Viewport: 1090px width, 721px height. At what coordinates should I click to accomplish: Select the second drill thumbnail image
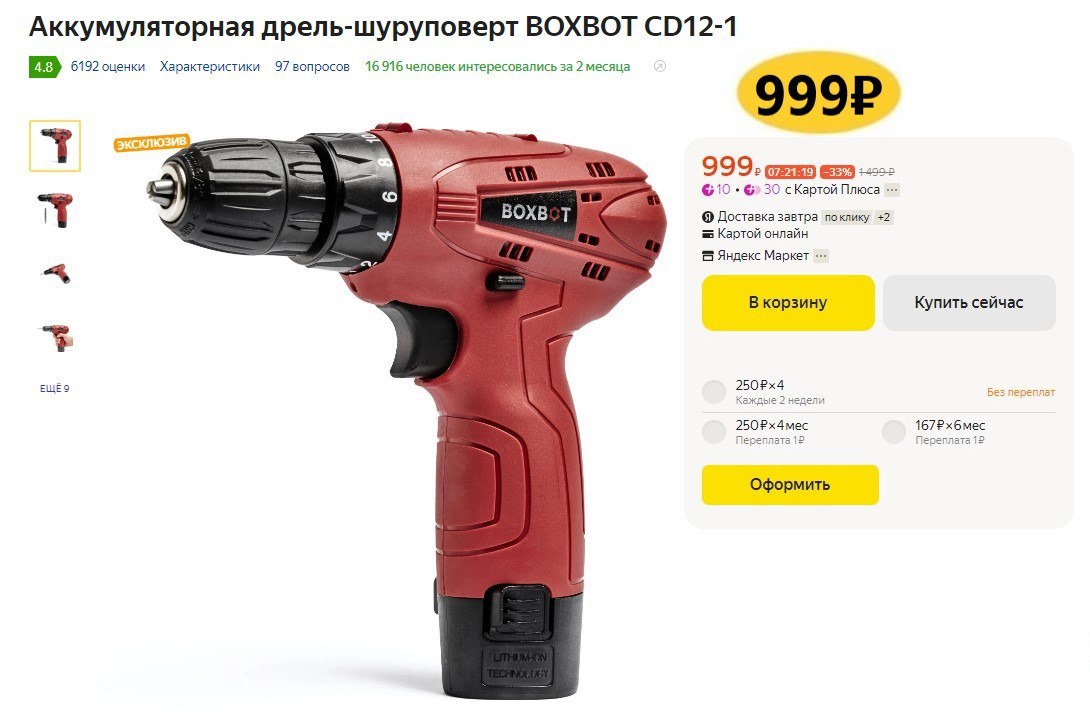pos(55,210)
